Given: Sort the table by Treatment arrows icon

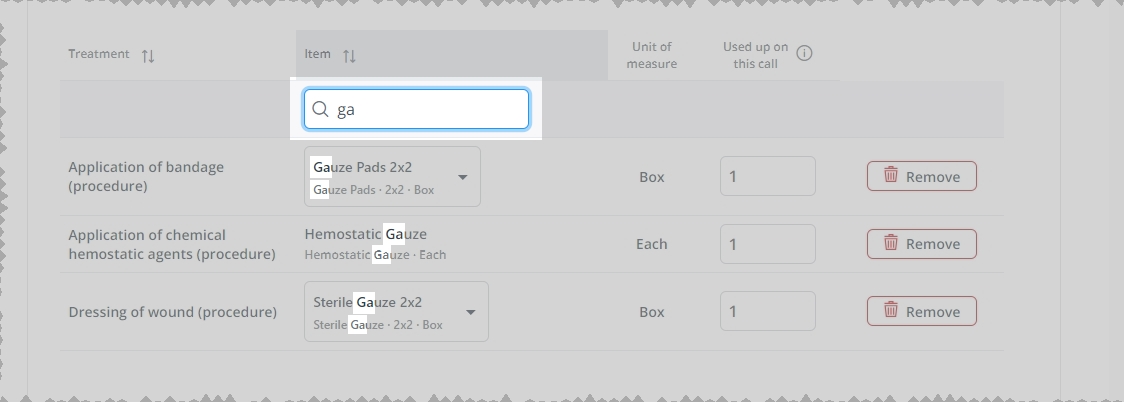Looking at the screenshot, I should [148, 56].
